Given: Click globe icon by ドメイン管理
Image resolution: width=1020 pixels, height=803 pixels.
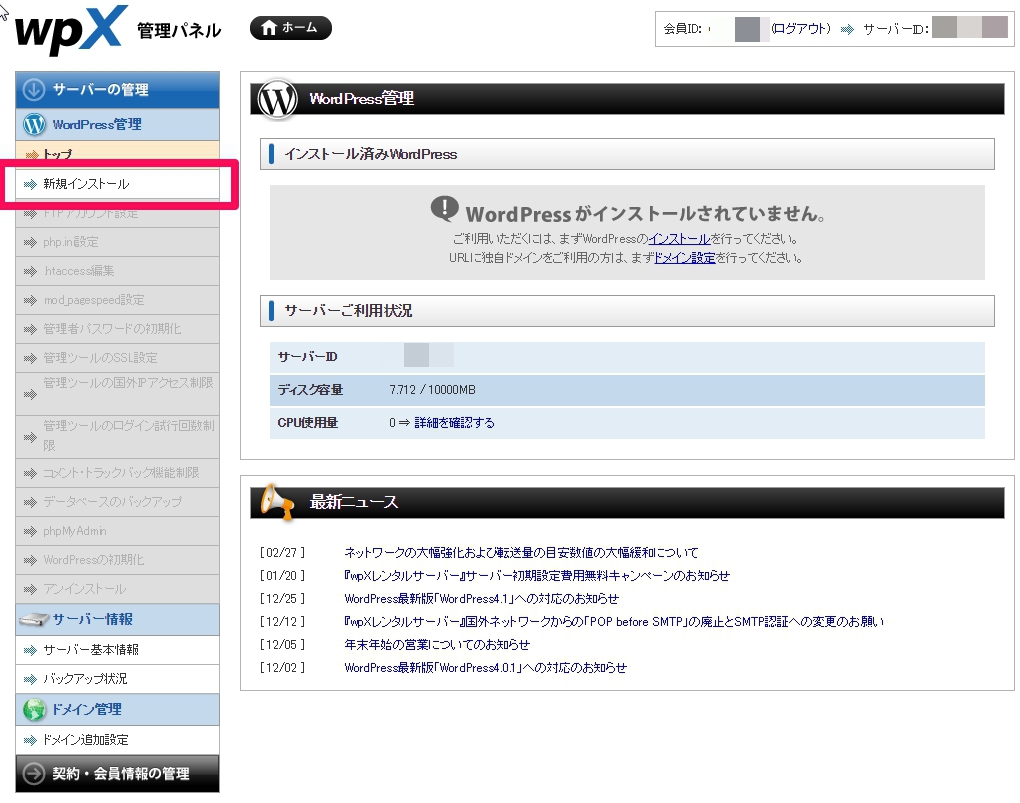Looking at the screenshot, I should tap(34, 709).
